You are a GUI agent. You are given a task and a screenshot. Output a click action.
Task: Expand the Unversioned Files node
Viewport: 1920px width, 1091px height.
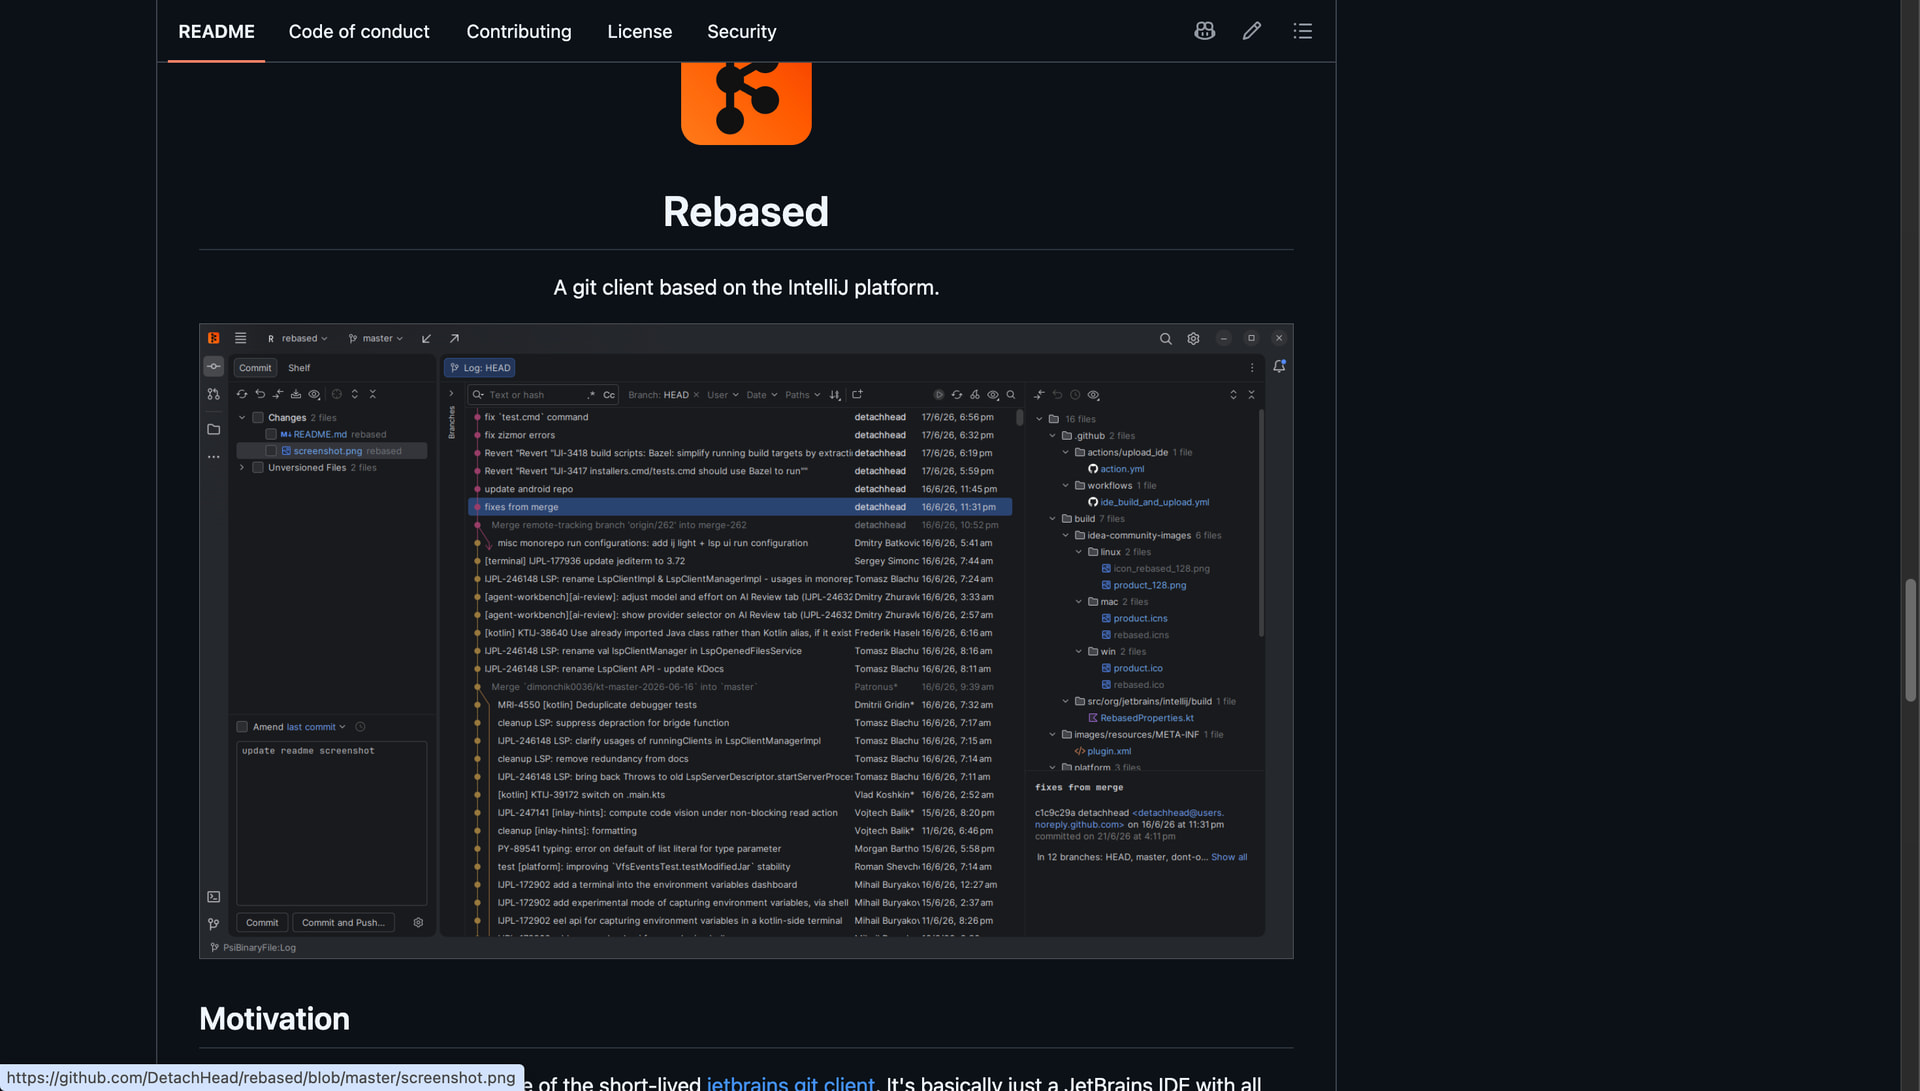tap(242, 468)
